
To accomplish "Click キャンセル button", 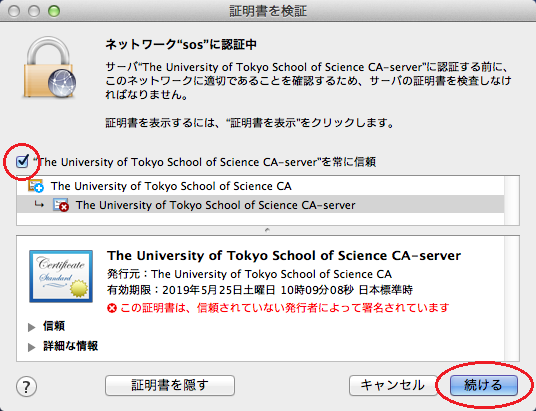I will pos(393,385).
